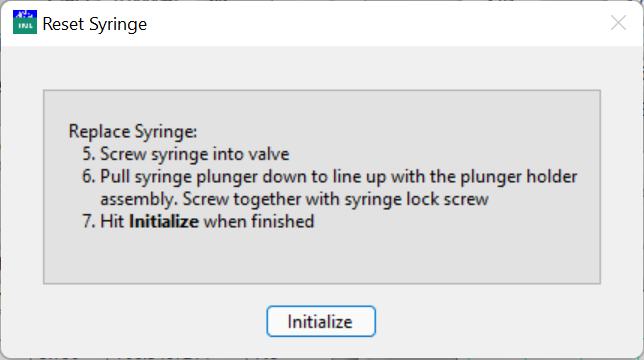Click blank dialog background beside Initialize button

tap(493, 321)
